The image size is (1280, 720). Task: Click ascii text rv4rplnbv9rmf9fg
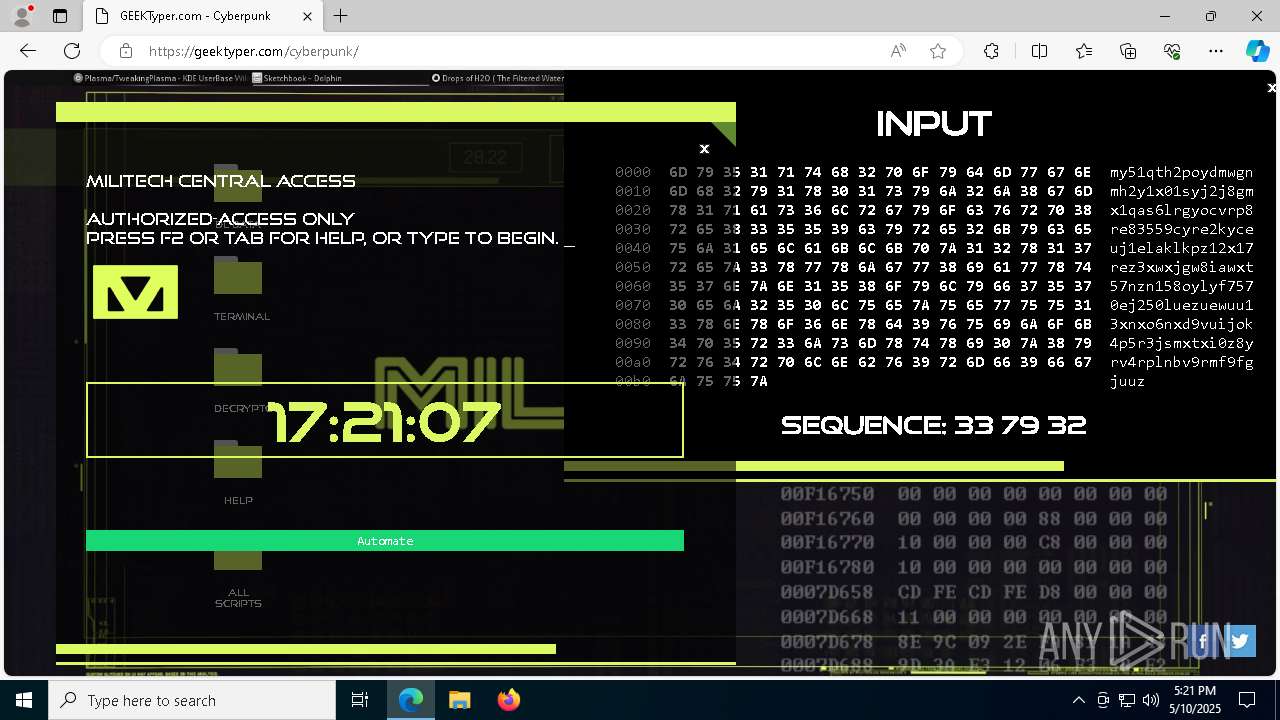1181,362
